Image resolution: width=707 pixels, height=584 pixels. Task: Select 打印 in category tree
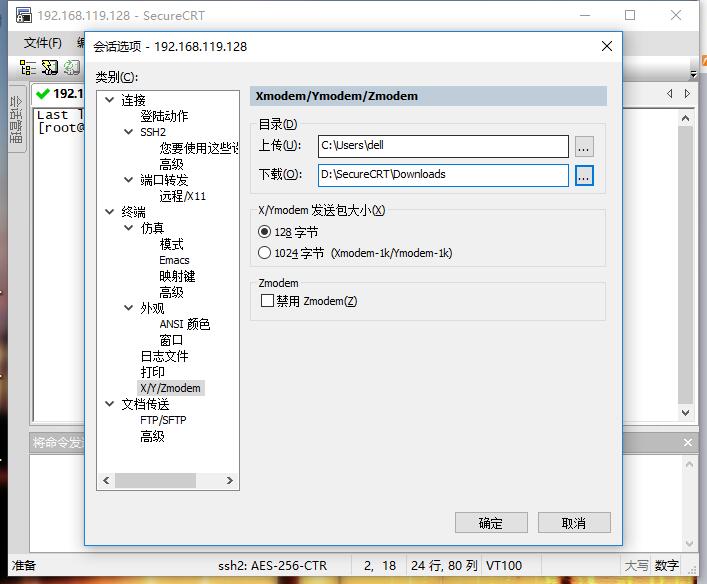click(152, 372)
